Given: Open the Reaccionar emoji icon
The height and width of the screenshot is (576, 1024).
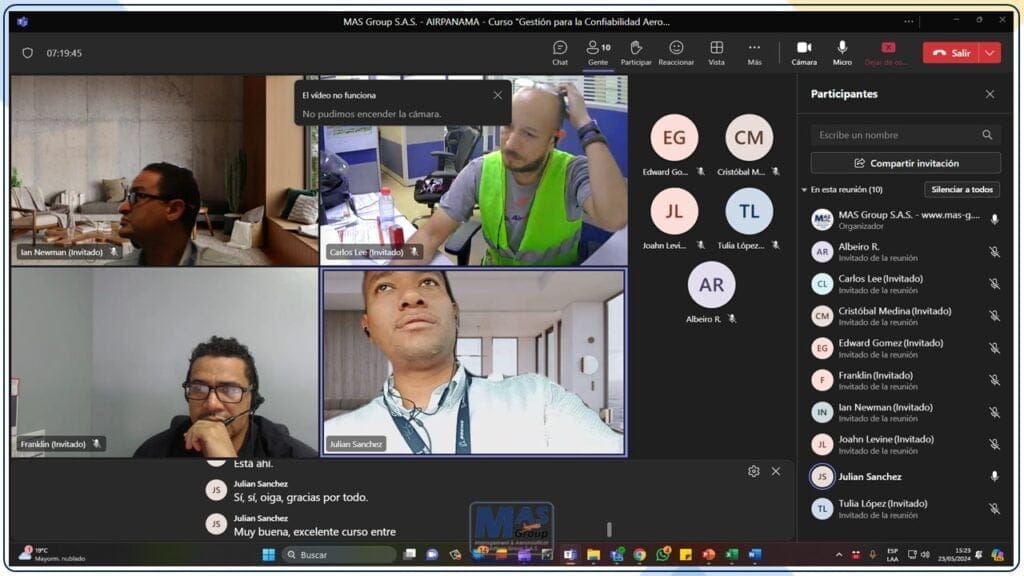Looking at the screenshot, I should point(676,48).
